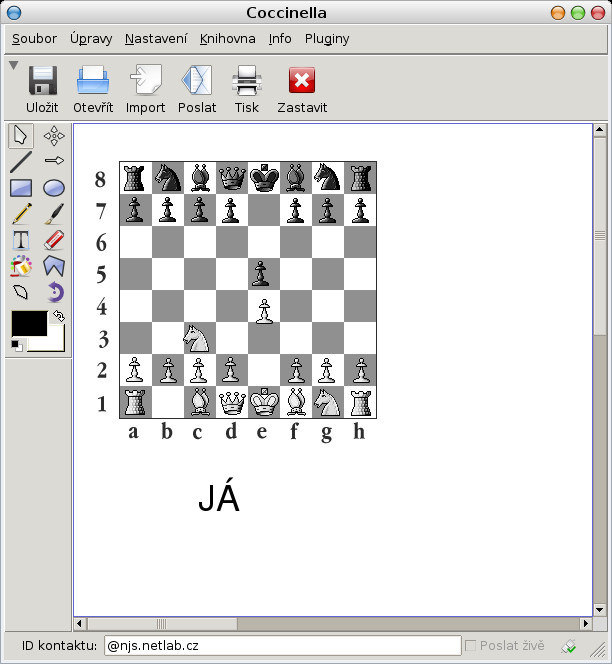
Task: Send whiteboard with Poslat button
Action: 197,89
